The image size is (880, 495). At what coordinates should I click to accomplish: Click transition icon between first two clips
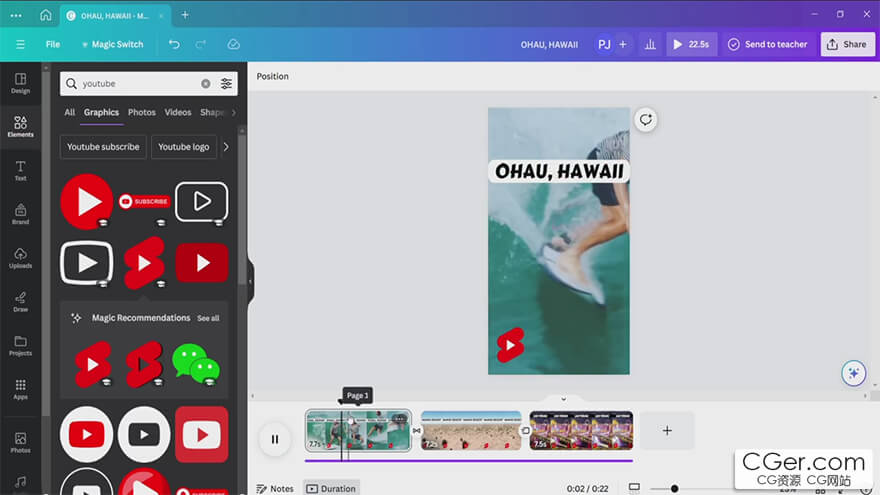coord(416,430)
